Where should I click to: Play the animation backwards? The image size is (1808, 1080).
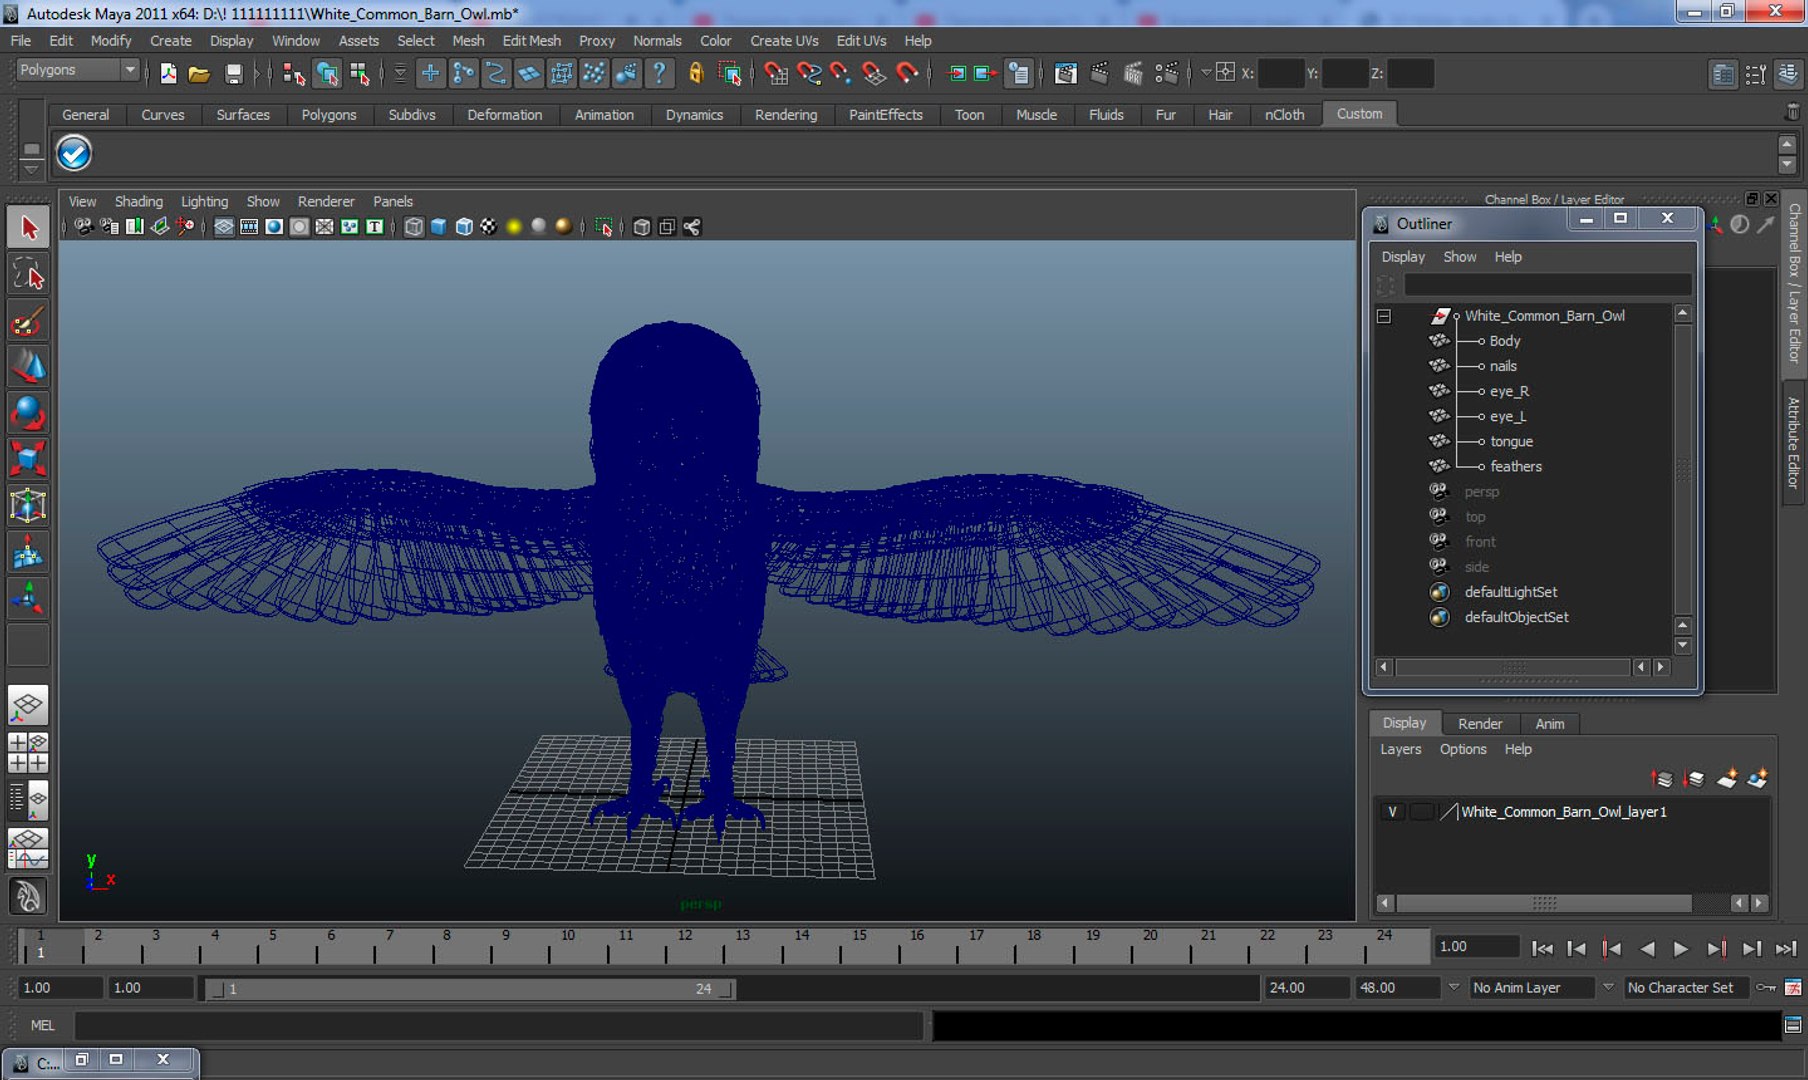point(1647,949)
